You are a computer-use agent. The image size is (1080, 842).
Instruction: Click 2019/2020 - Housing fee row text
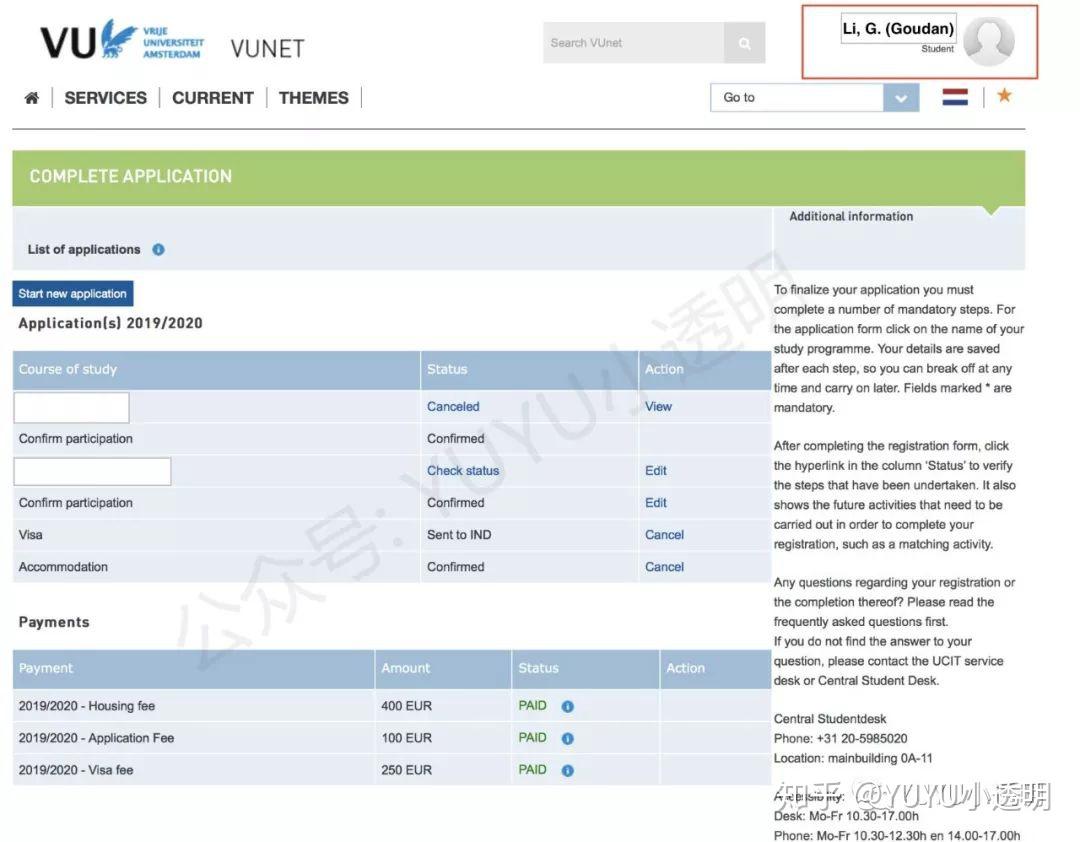(87, 706)
